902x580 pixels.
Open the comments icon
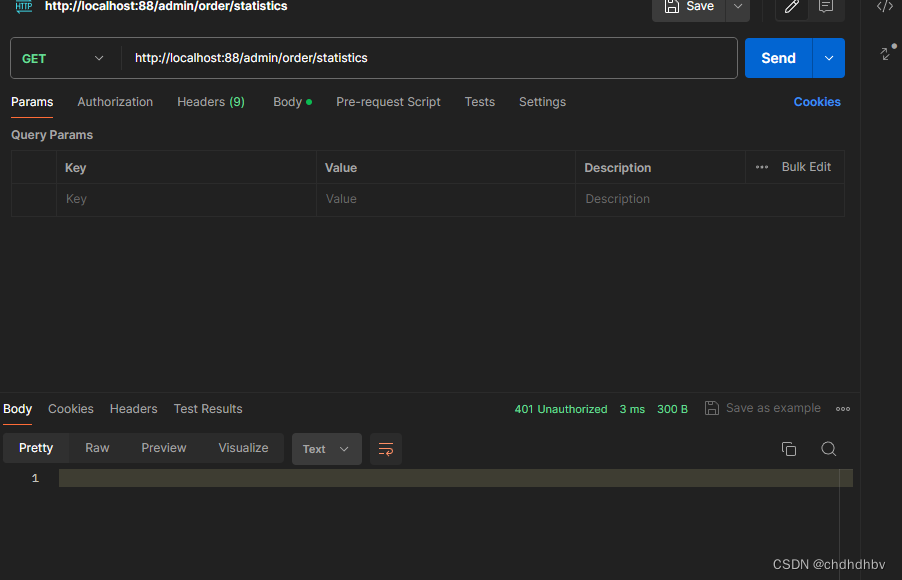point(825,7)
